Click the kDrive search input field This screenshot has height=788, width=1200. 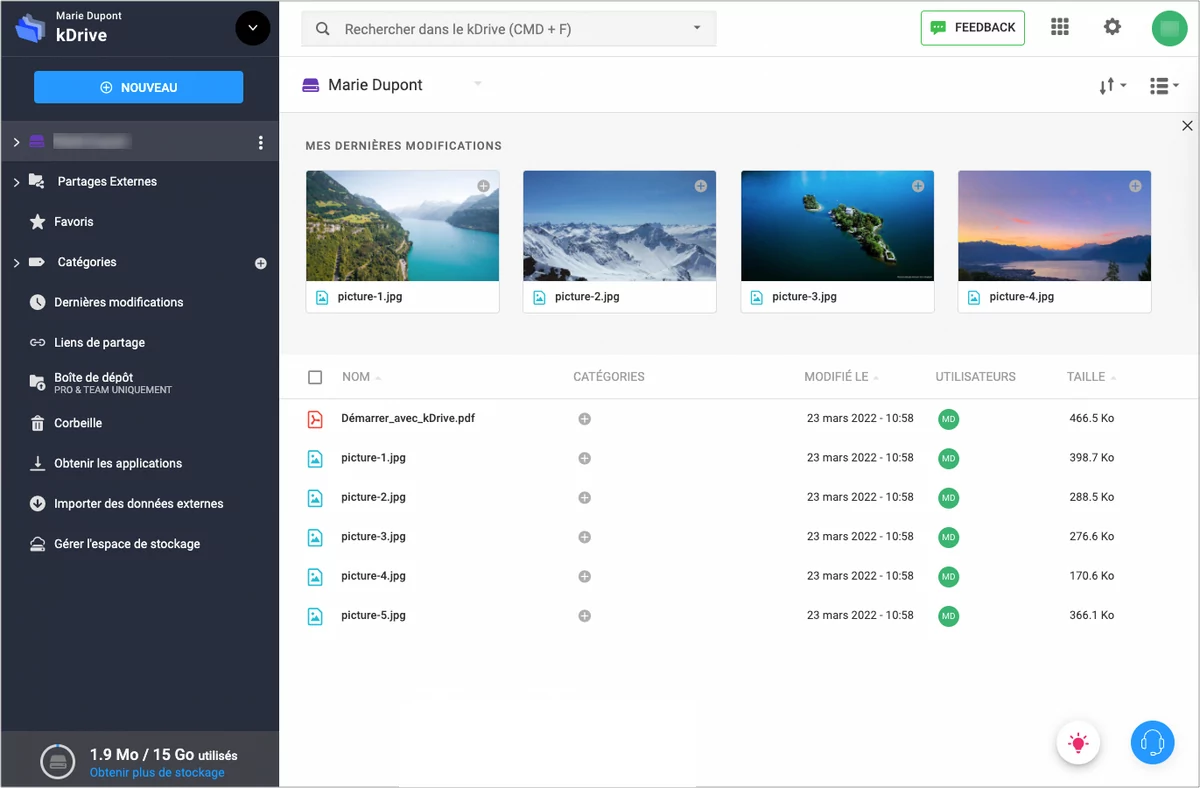[x=510, y=29]
